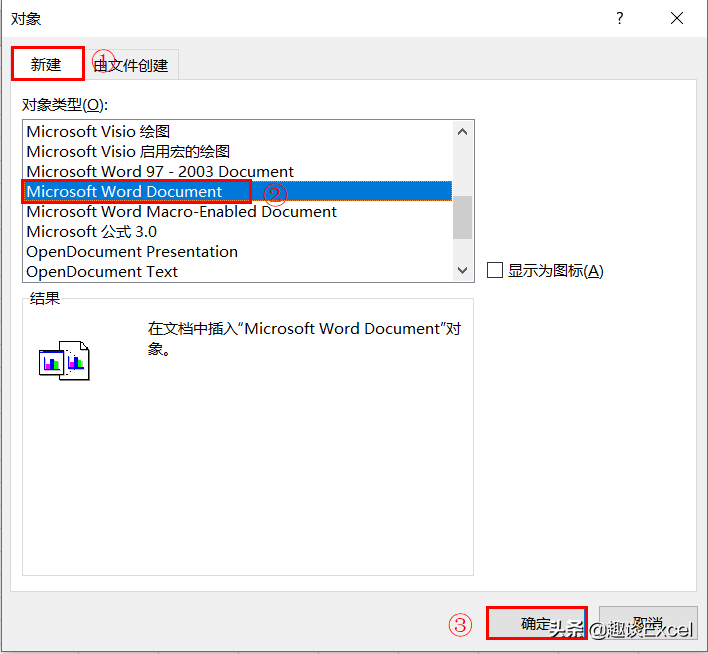Viewport: 708px width, 654px height.
Task: Select Microsoft Word Document entry
Action: point(238,192)
